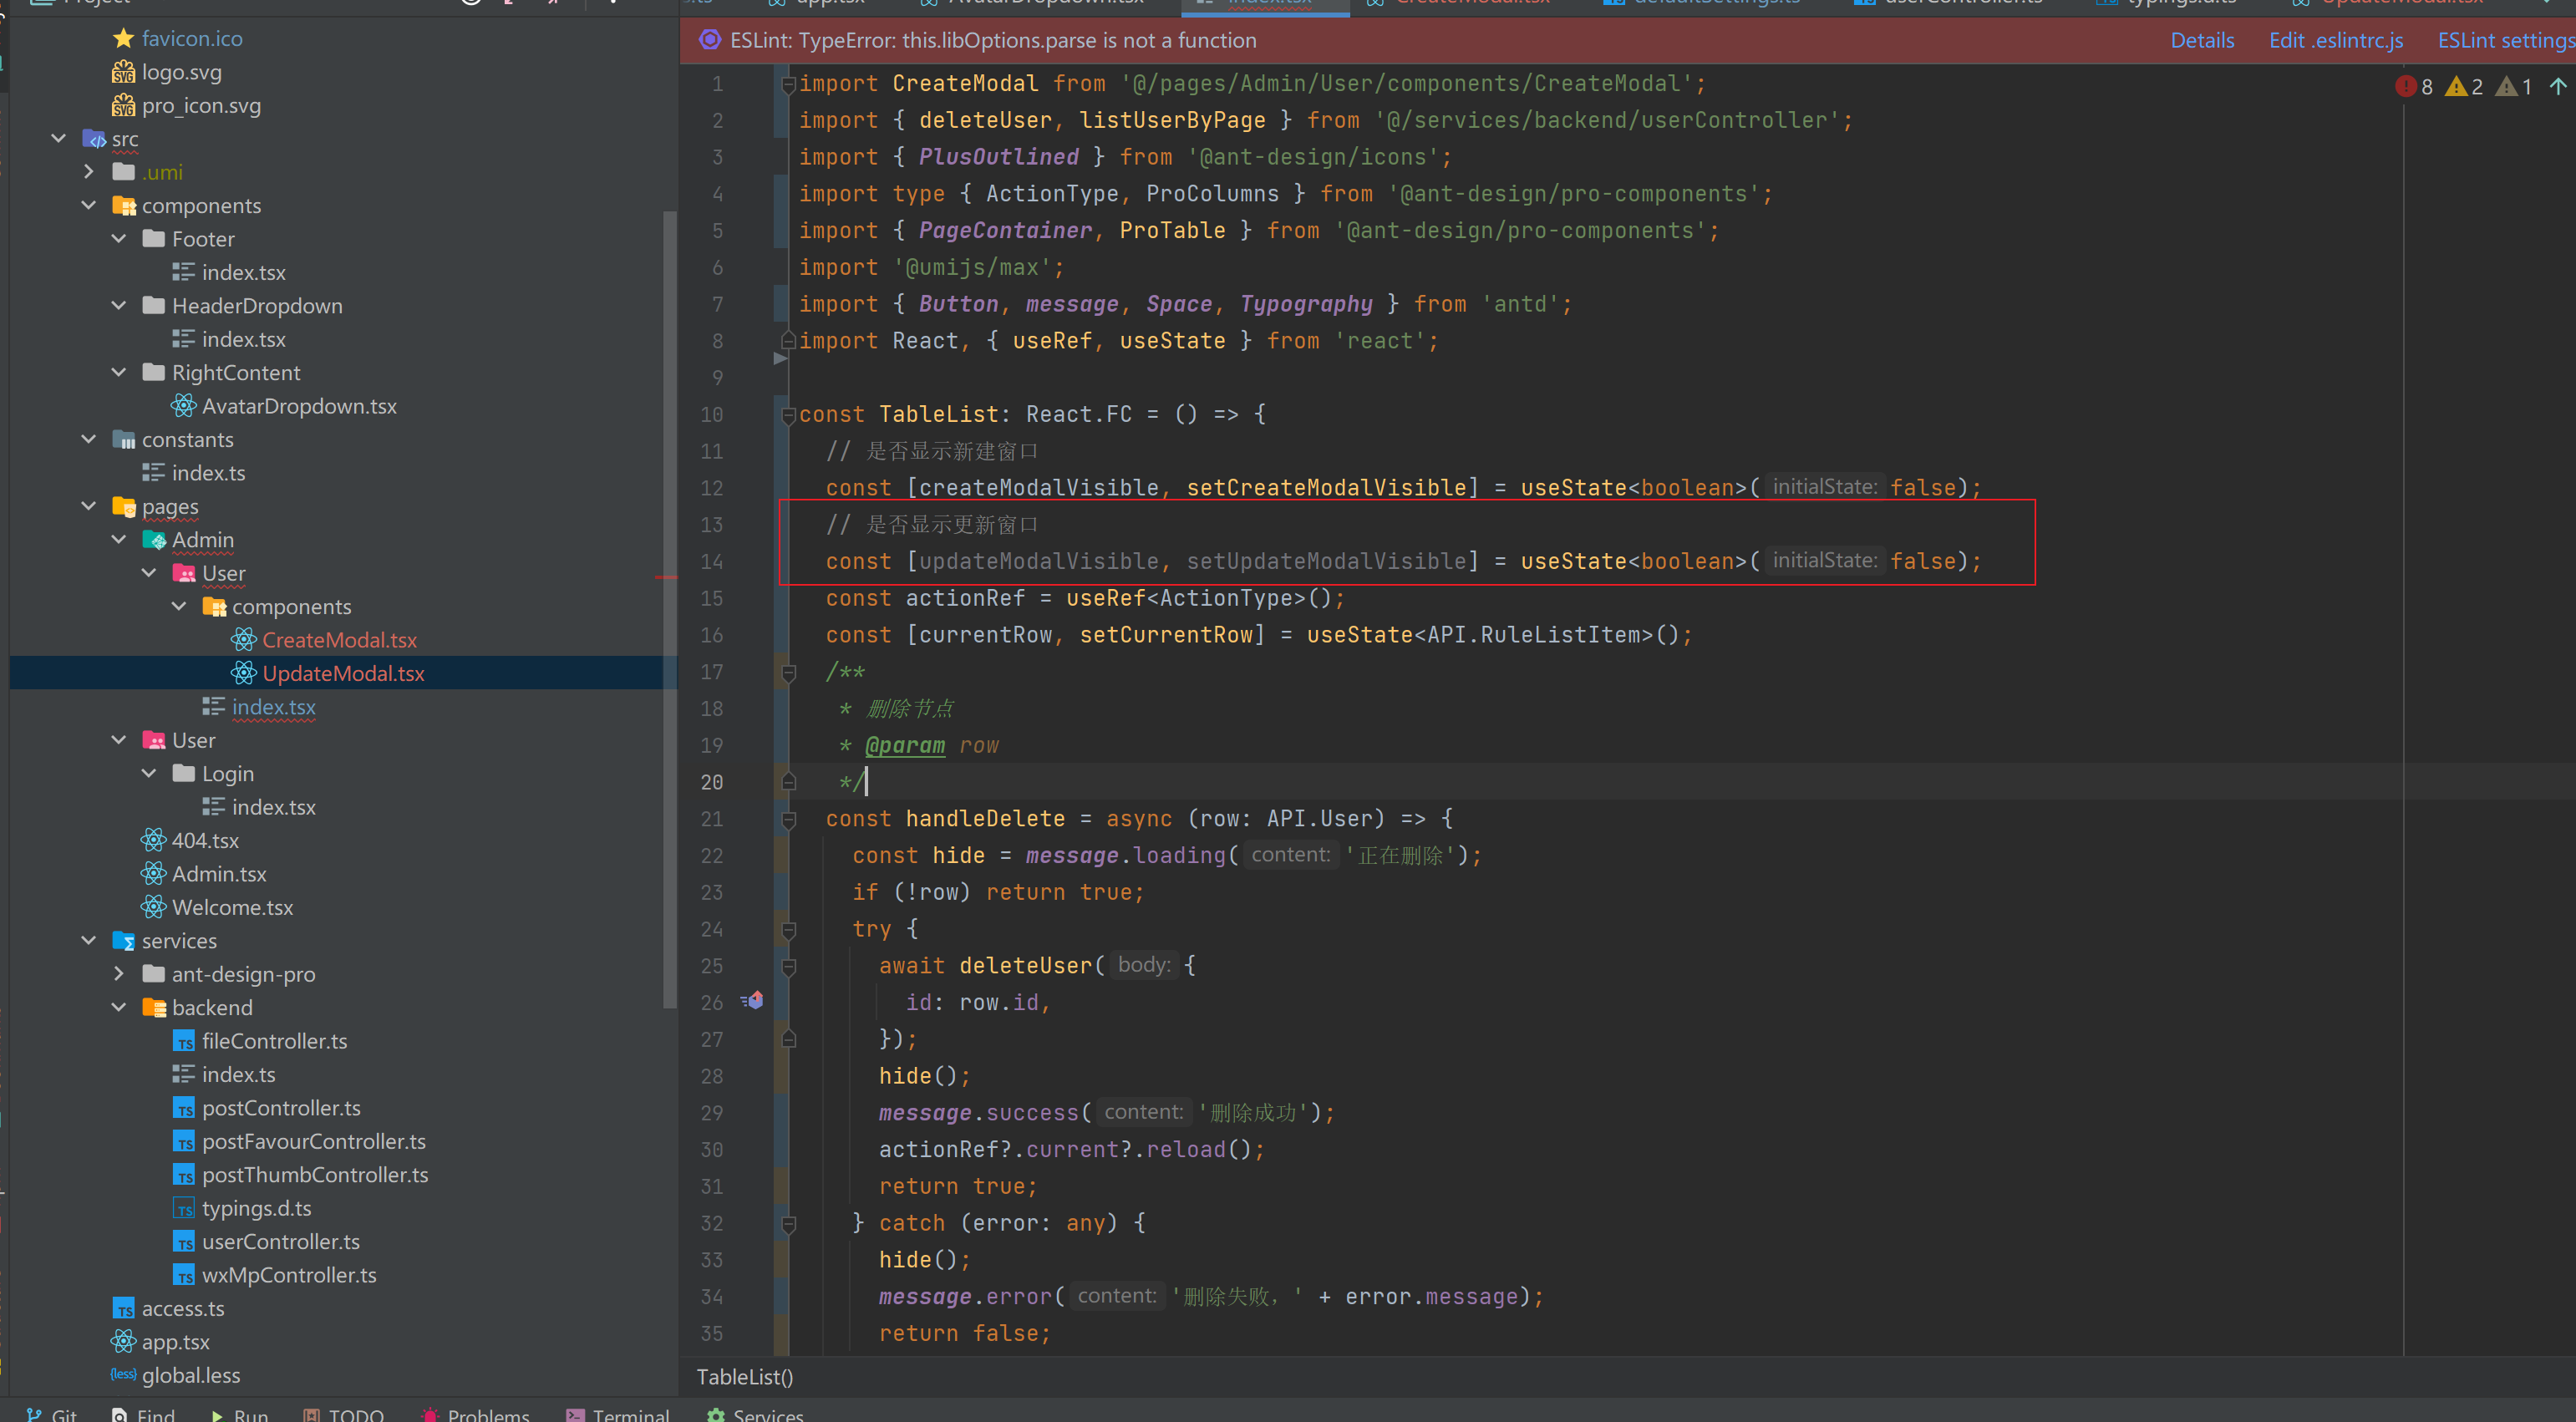Click the React icon beside Welcome.tsx
This screenshot has height=1422, width=2576.
click(153, 907)
